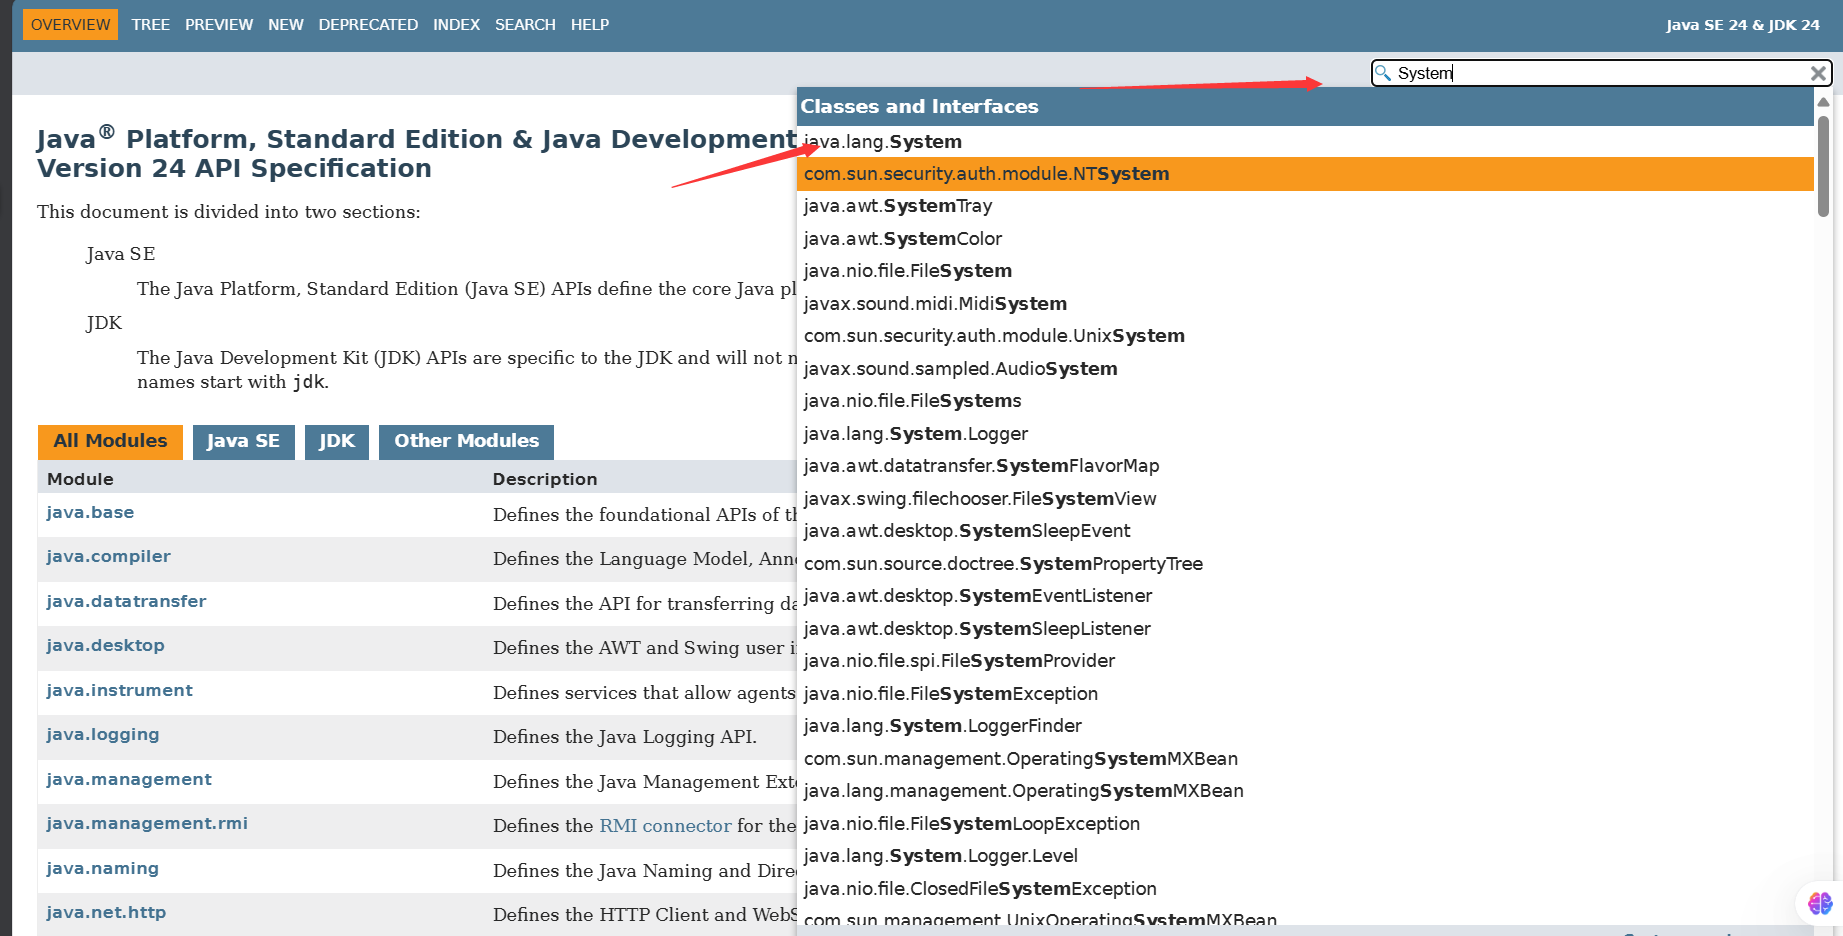
Task: Select the Other Modules tab
Action: 466,442
